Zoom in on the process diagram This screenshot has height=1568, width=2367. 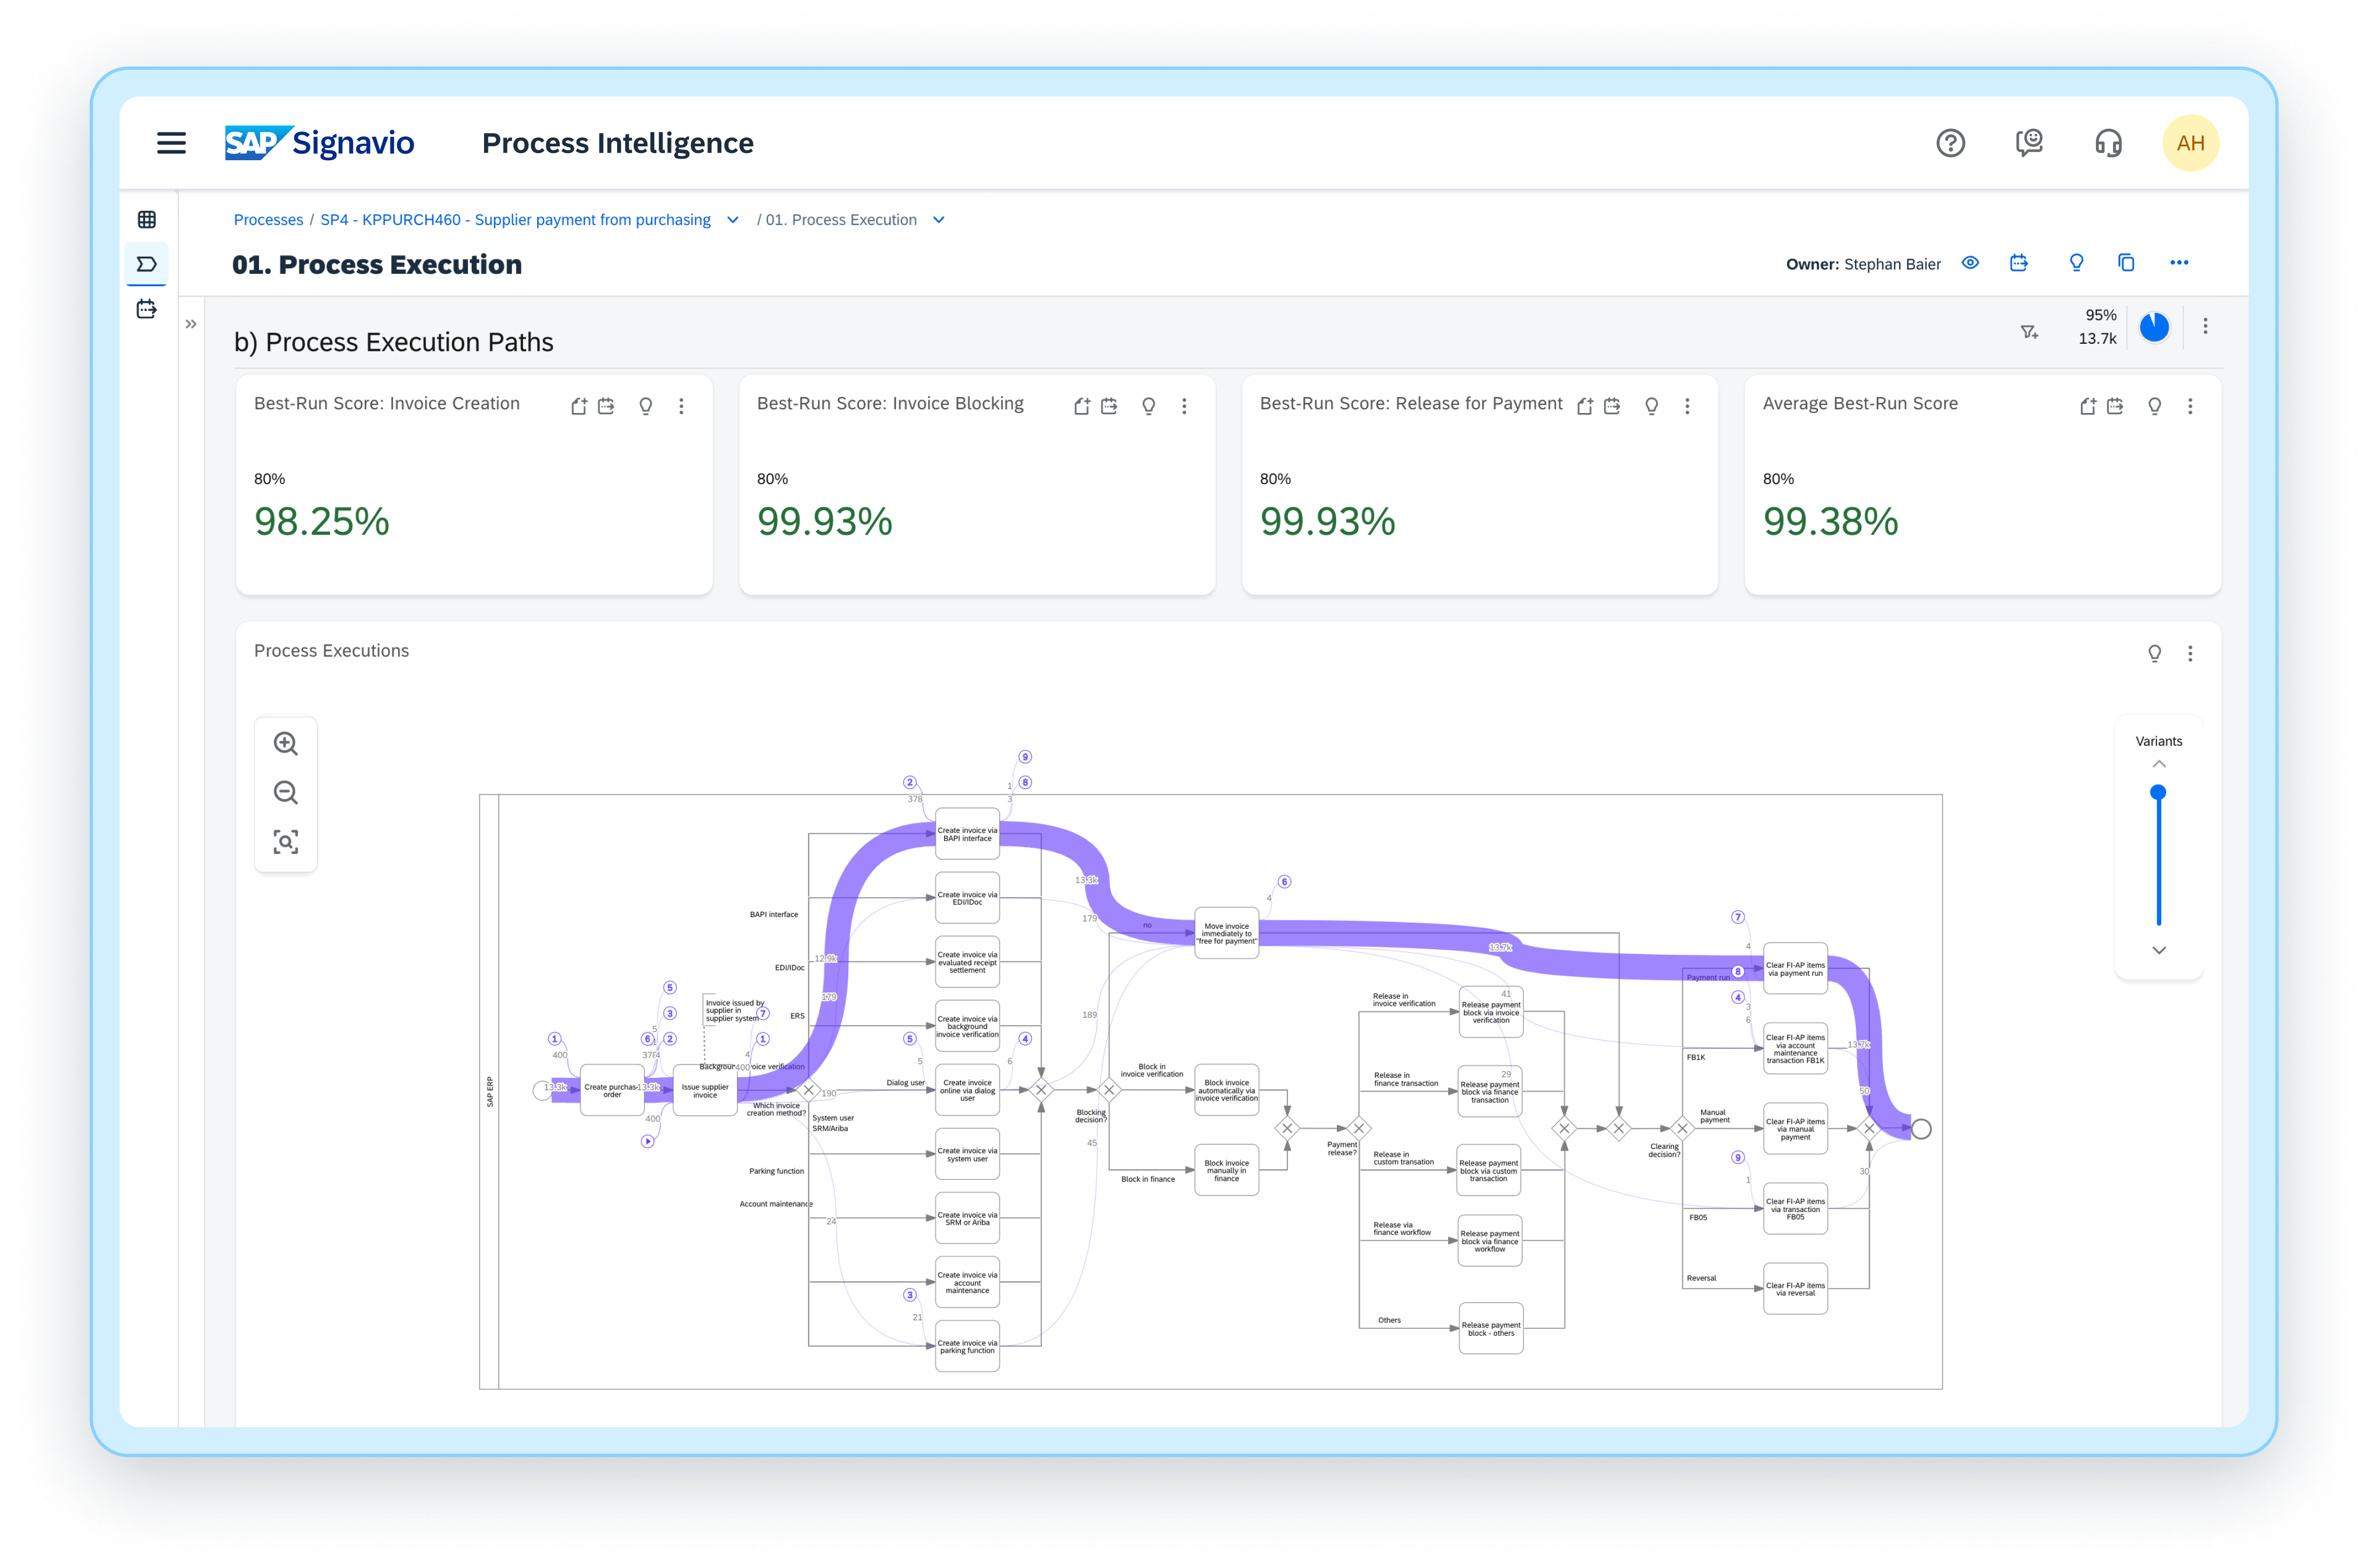[286, 743]
